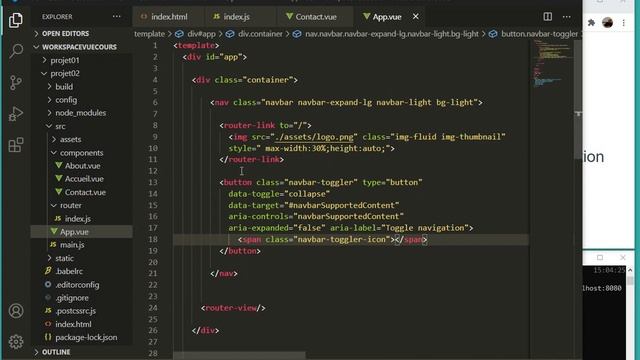Open .gitignore file
The image size is (640, 360).
[x=72, y=298]
